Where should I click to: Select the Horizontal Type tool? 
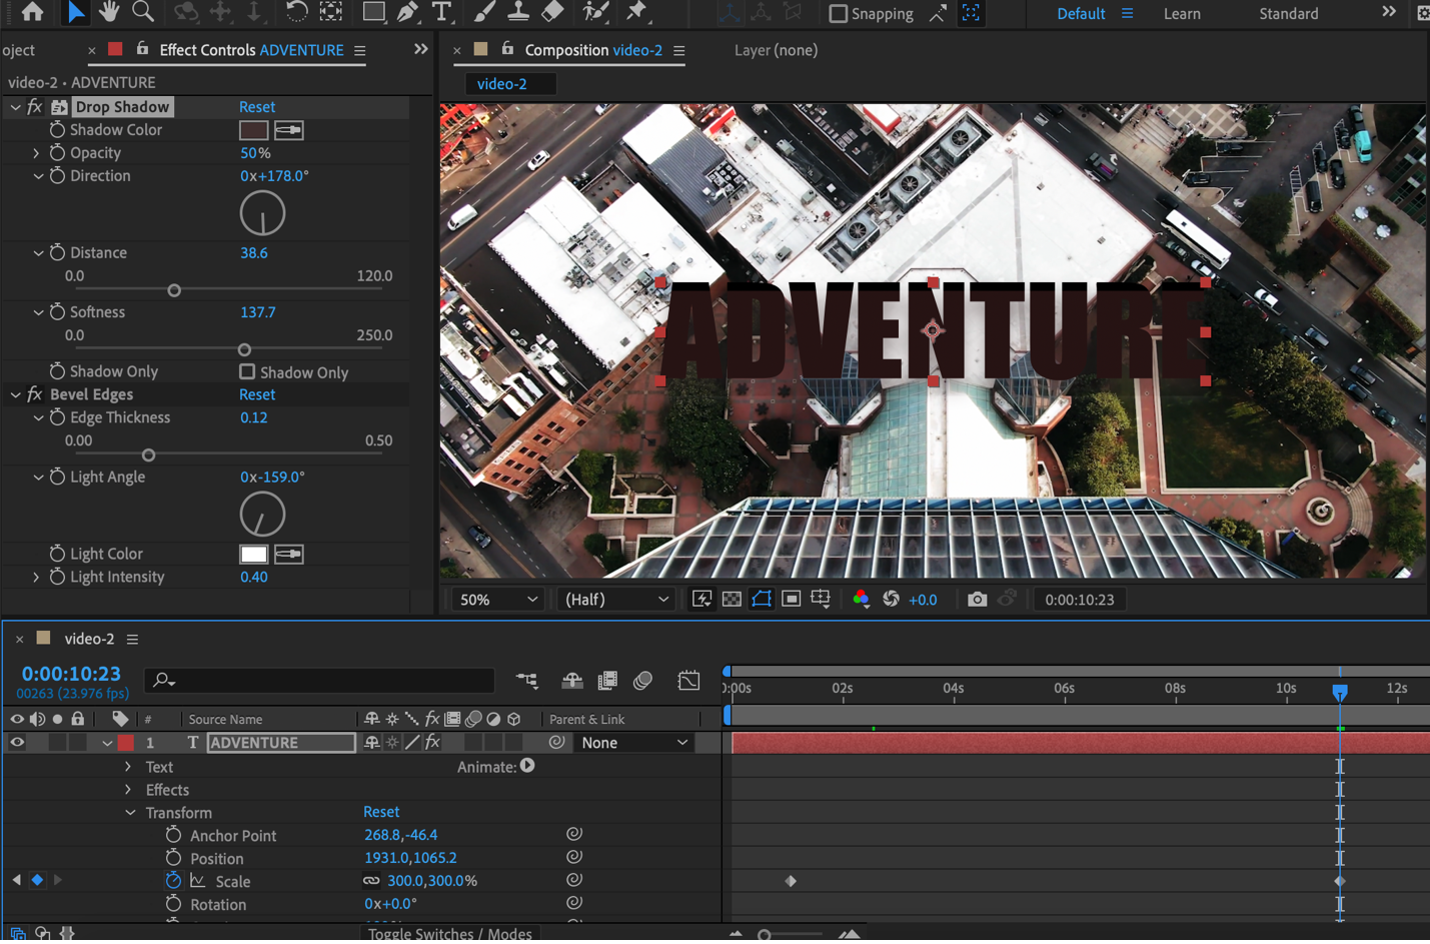(x=441, y=12)
